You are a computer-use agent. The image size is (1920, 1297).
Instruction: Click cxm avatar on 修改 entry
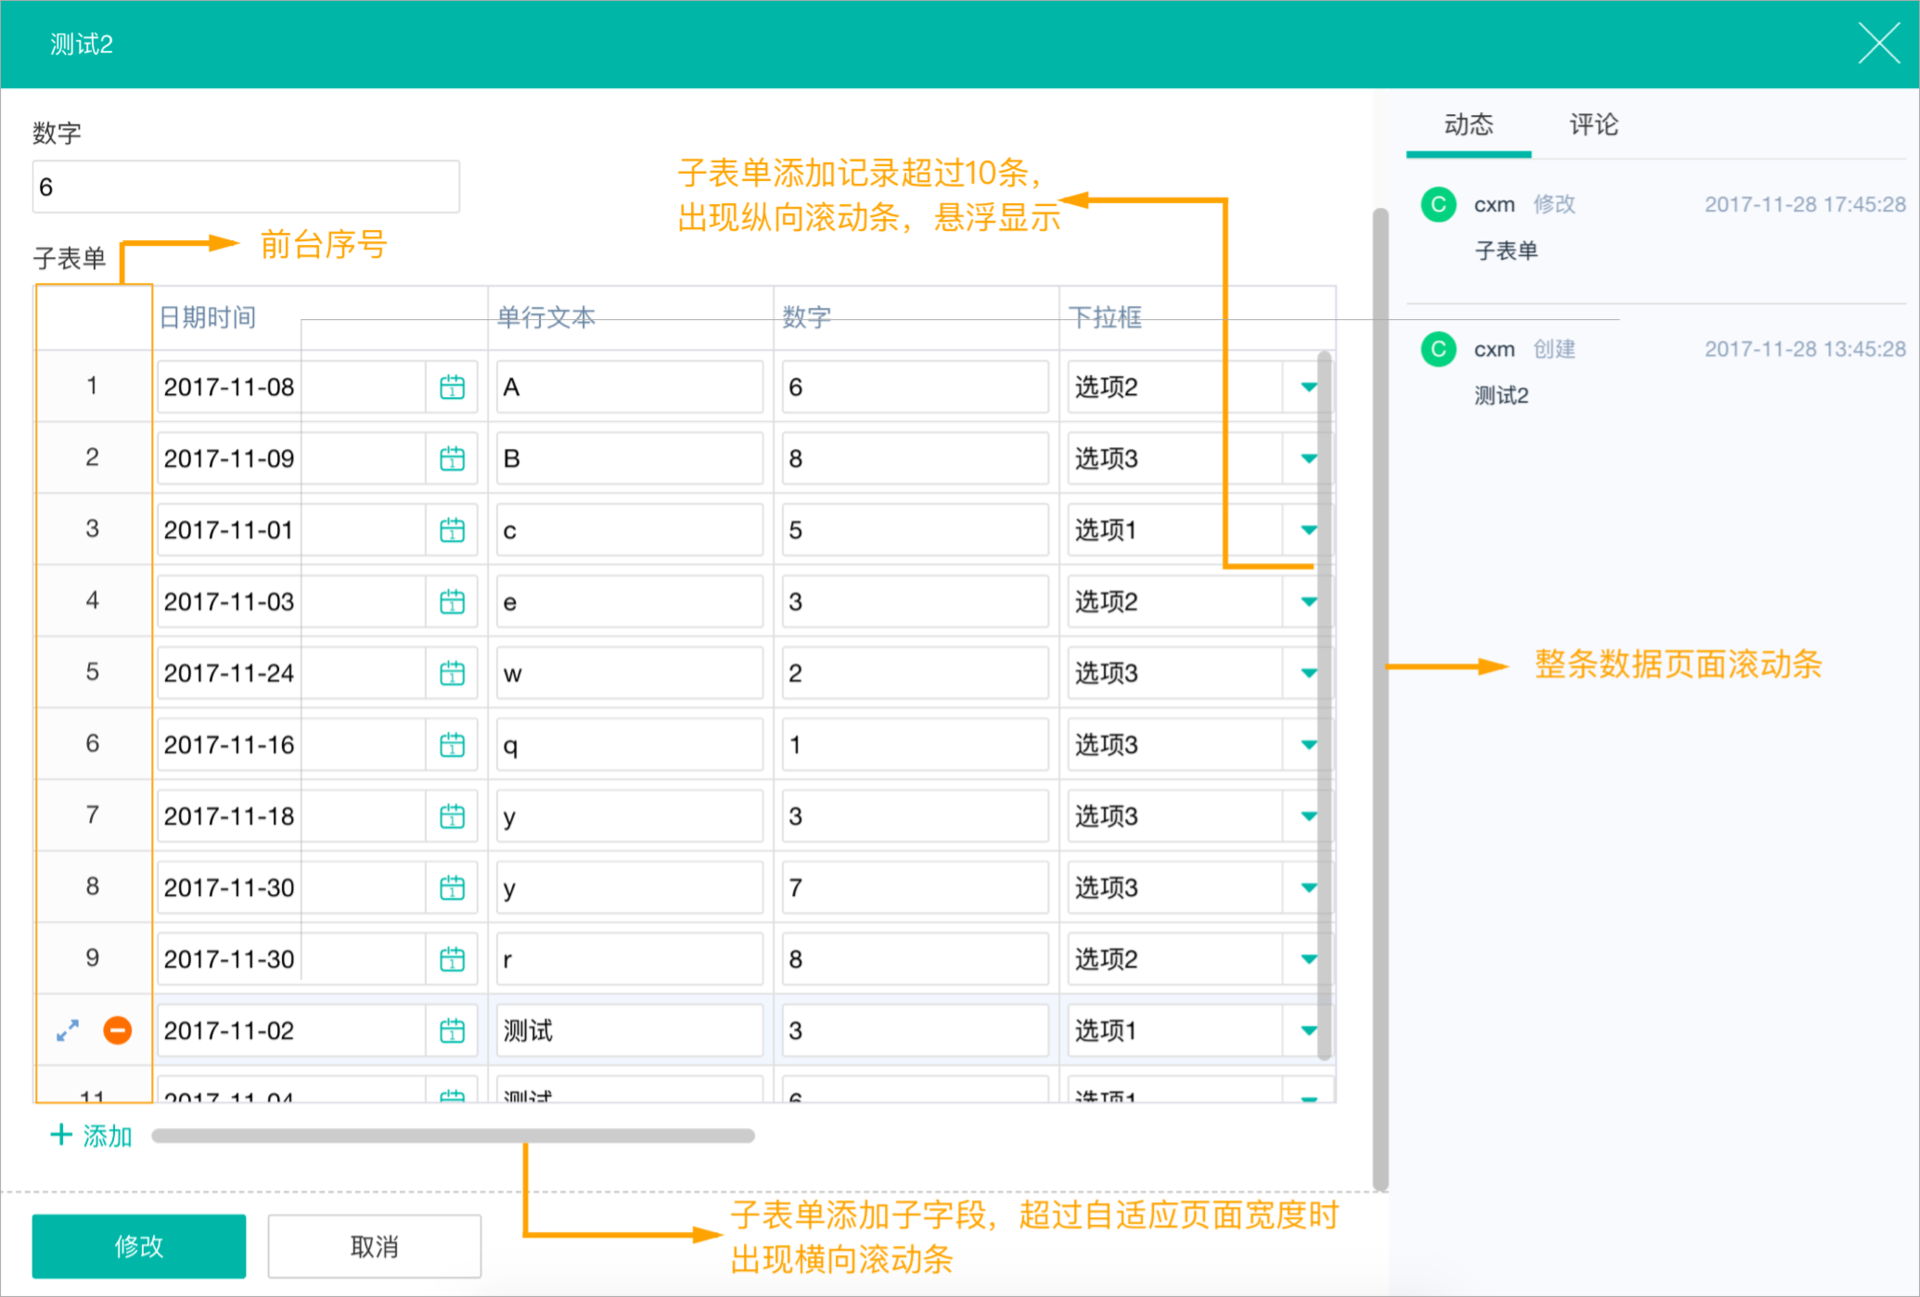[x=1438, y=204]
